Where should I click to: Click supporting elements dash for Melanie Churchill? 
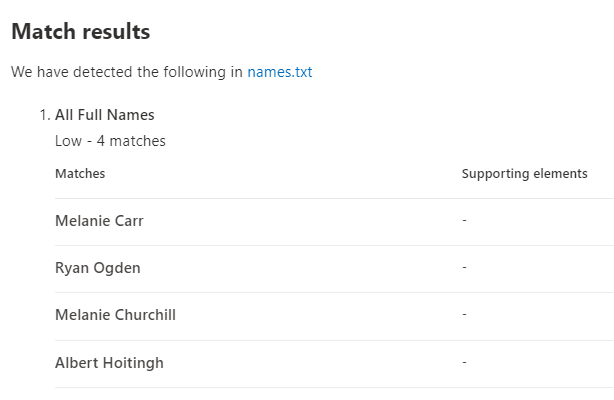tap(465, 315)
